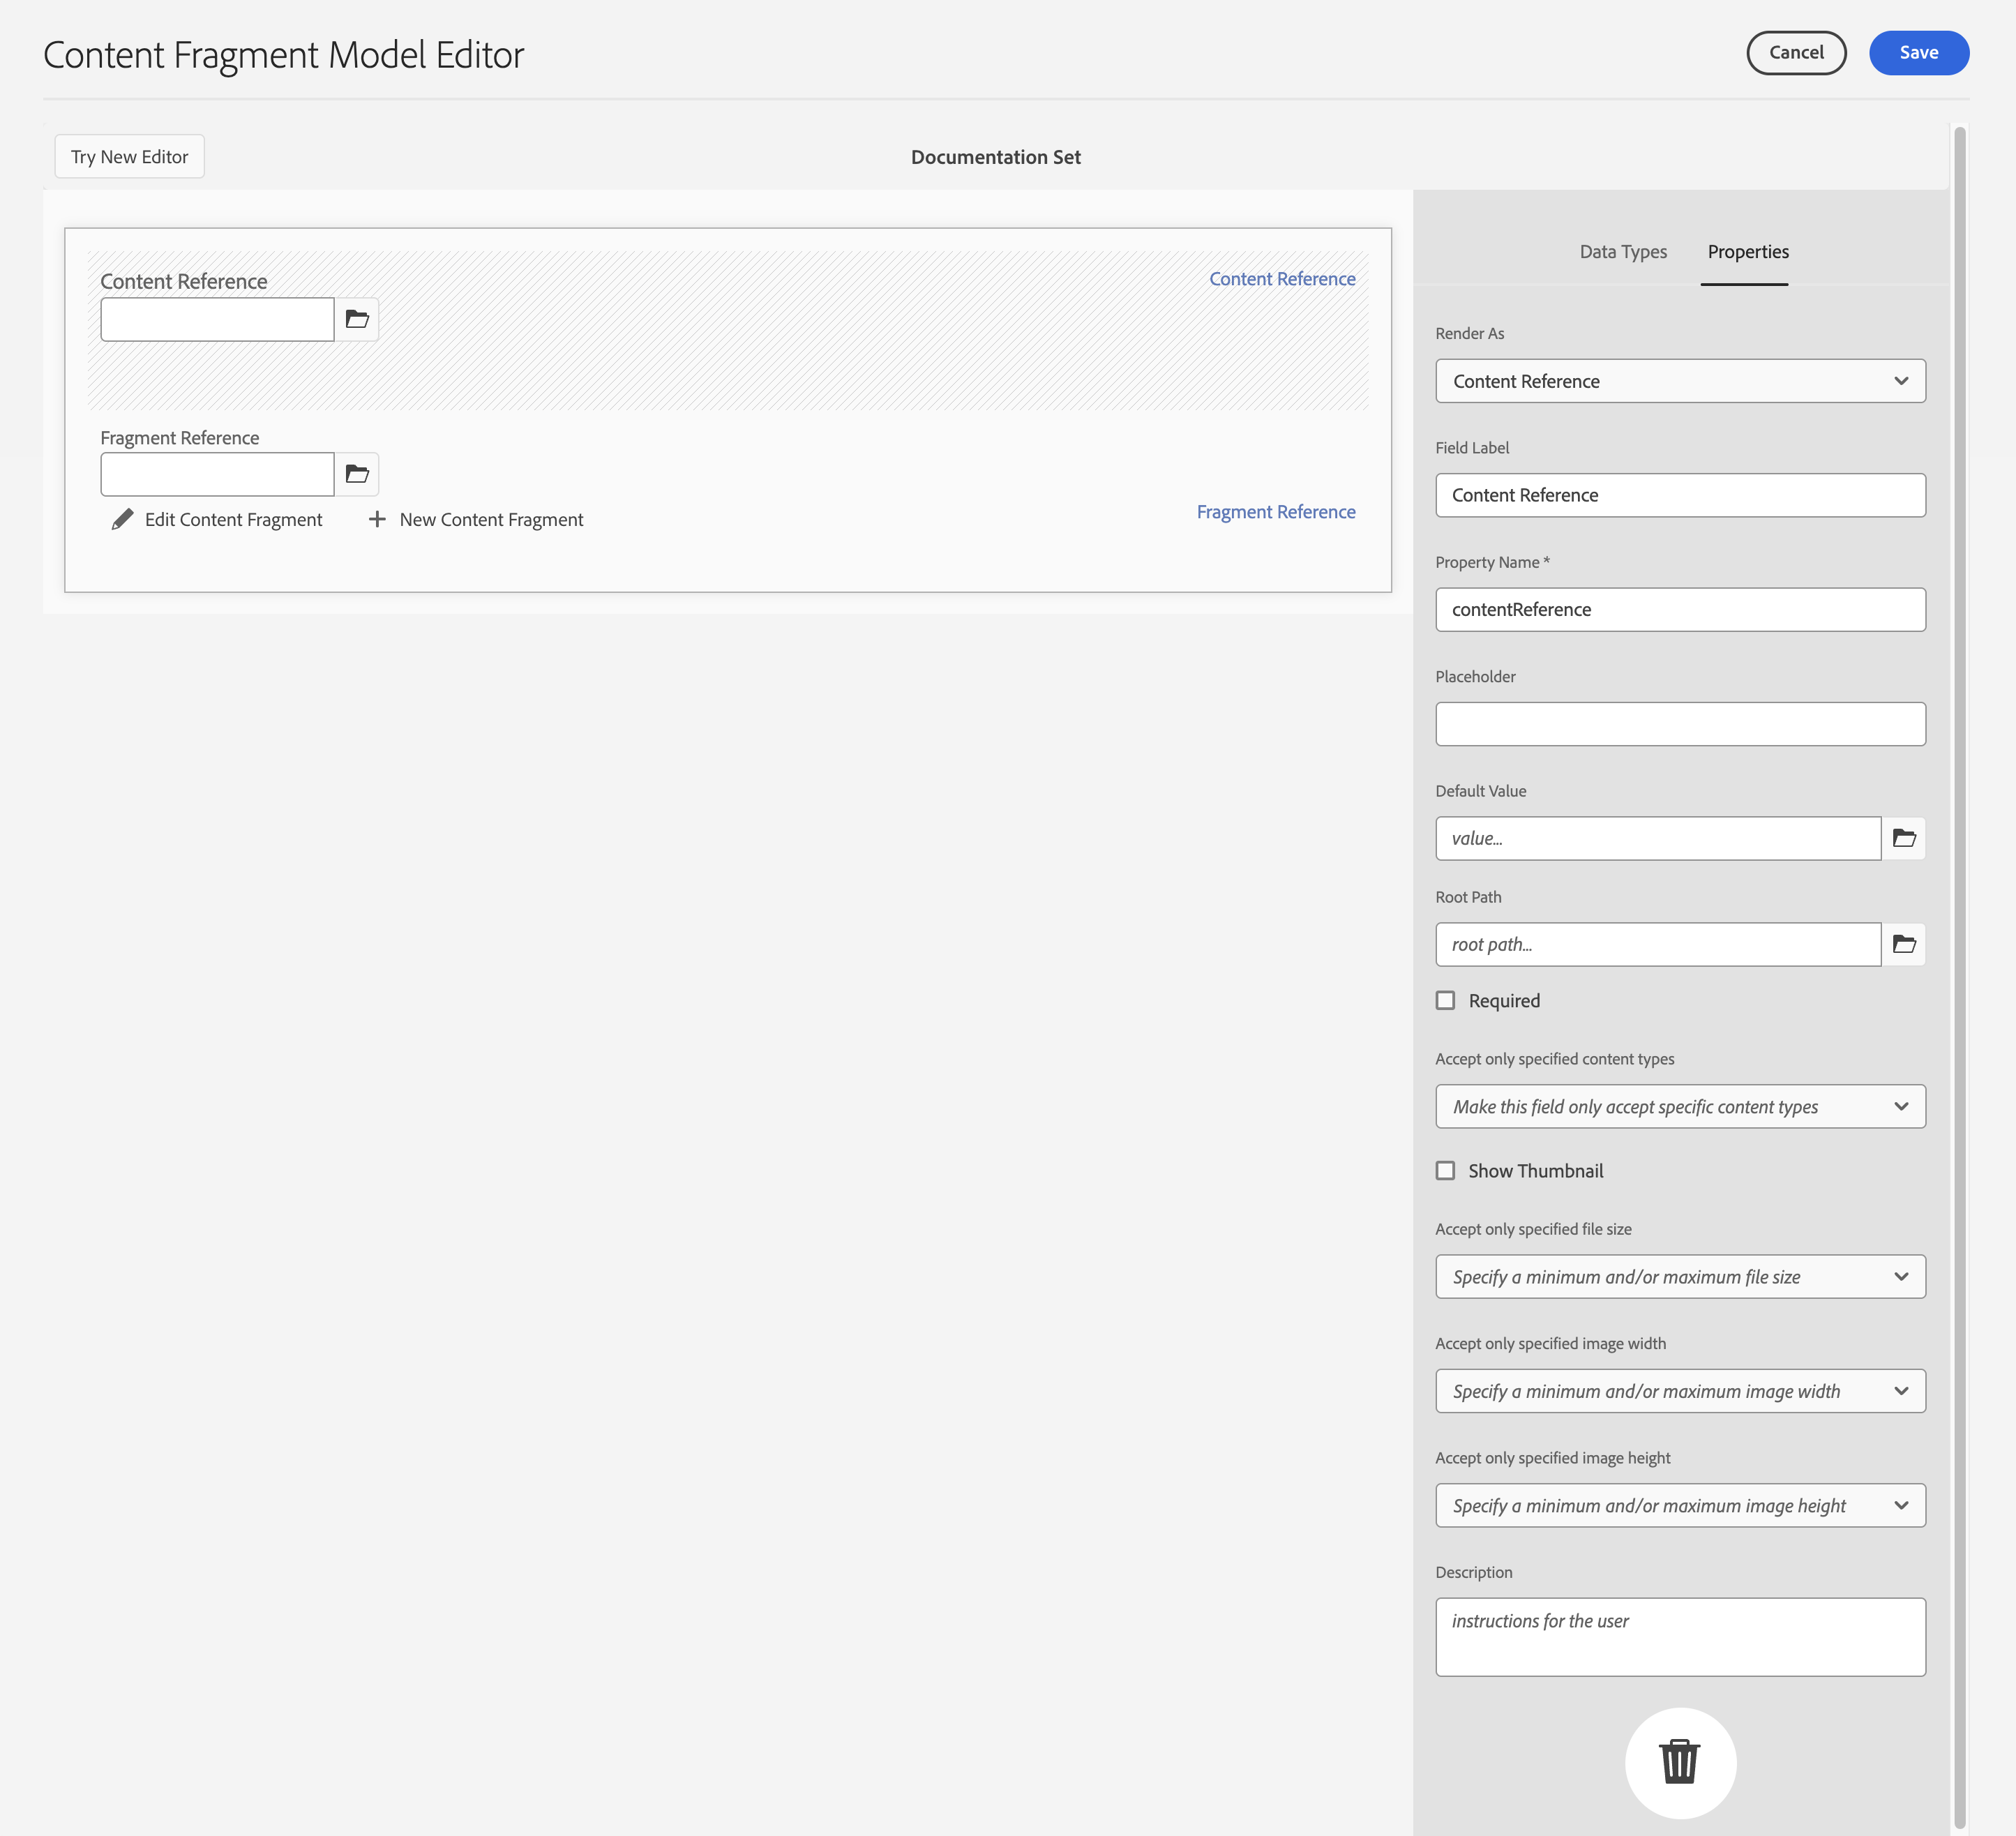Enable the Required checkbox
The height and width of the screenshot is (1836, 2016).
[1445, 1000]
